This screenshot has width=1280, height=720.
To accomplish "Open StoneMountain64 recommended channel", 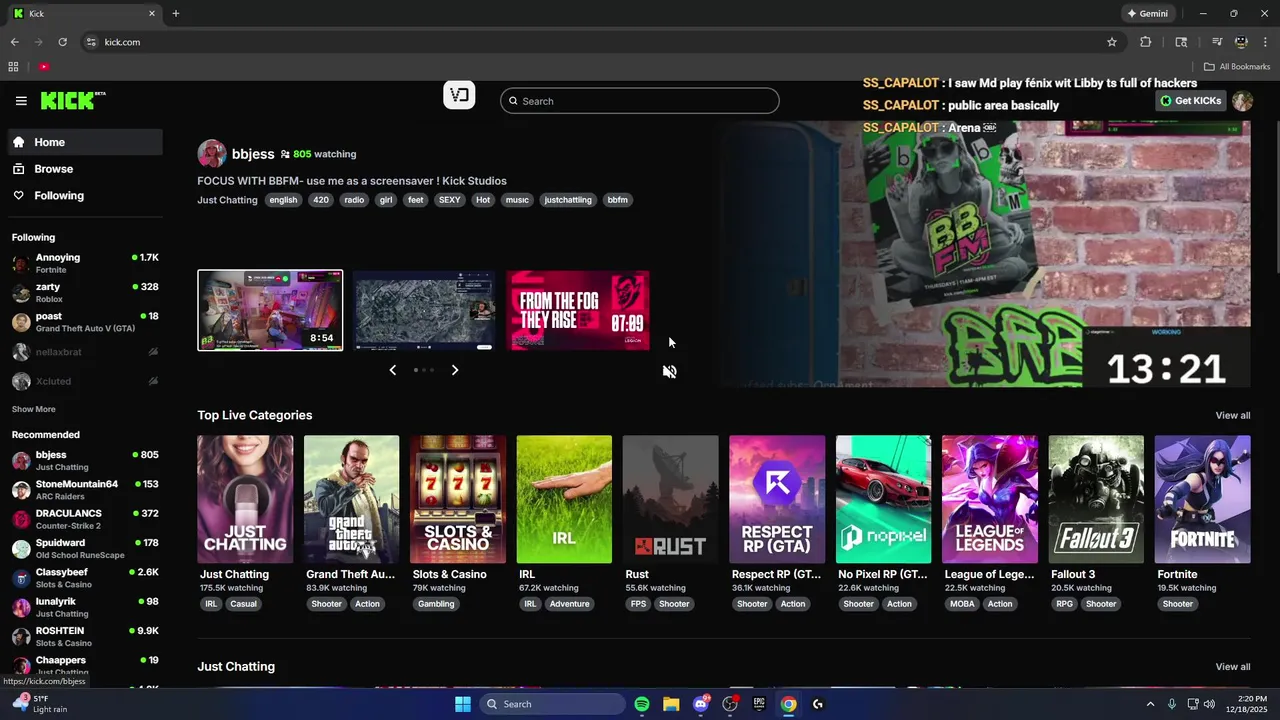I will 86,489.
